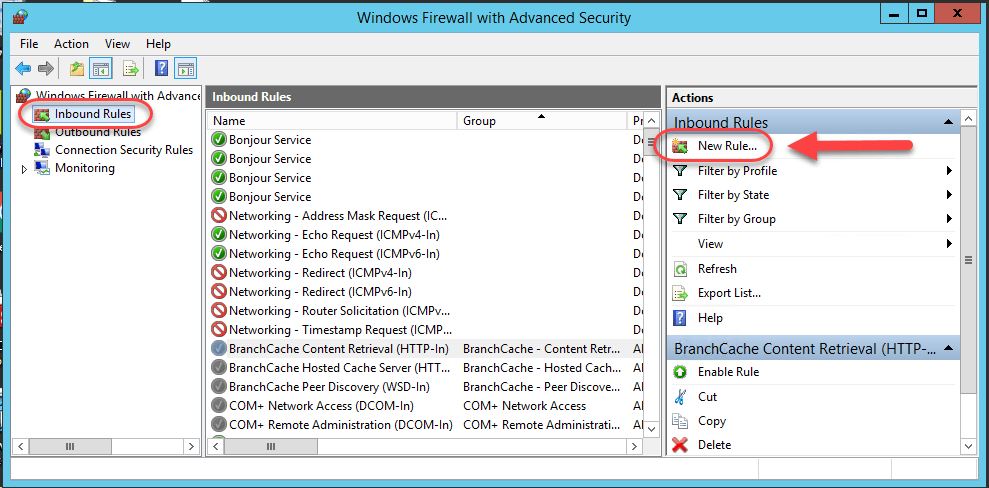Click the Forward arrow toolbar icon
This screenshot has width=989, height=488.
(x=45, y=68)
